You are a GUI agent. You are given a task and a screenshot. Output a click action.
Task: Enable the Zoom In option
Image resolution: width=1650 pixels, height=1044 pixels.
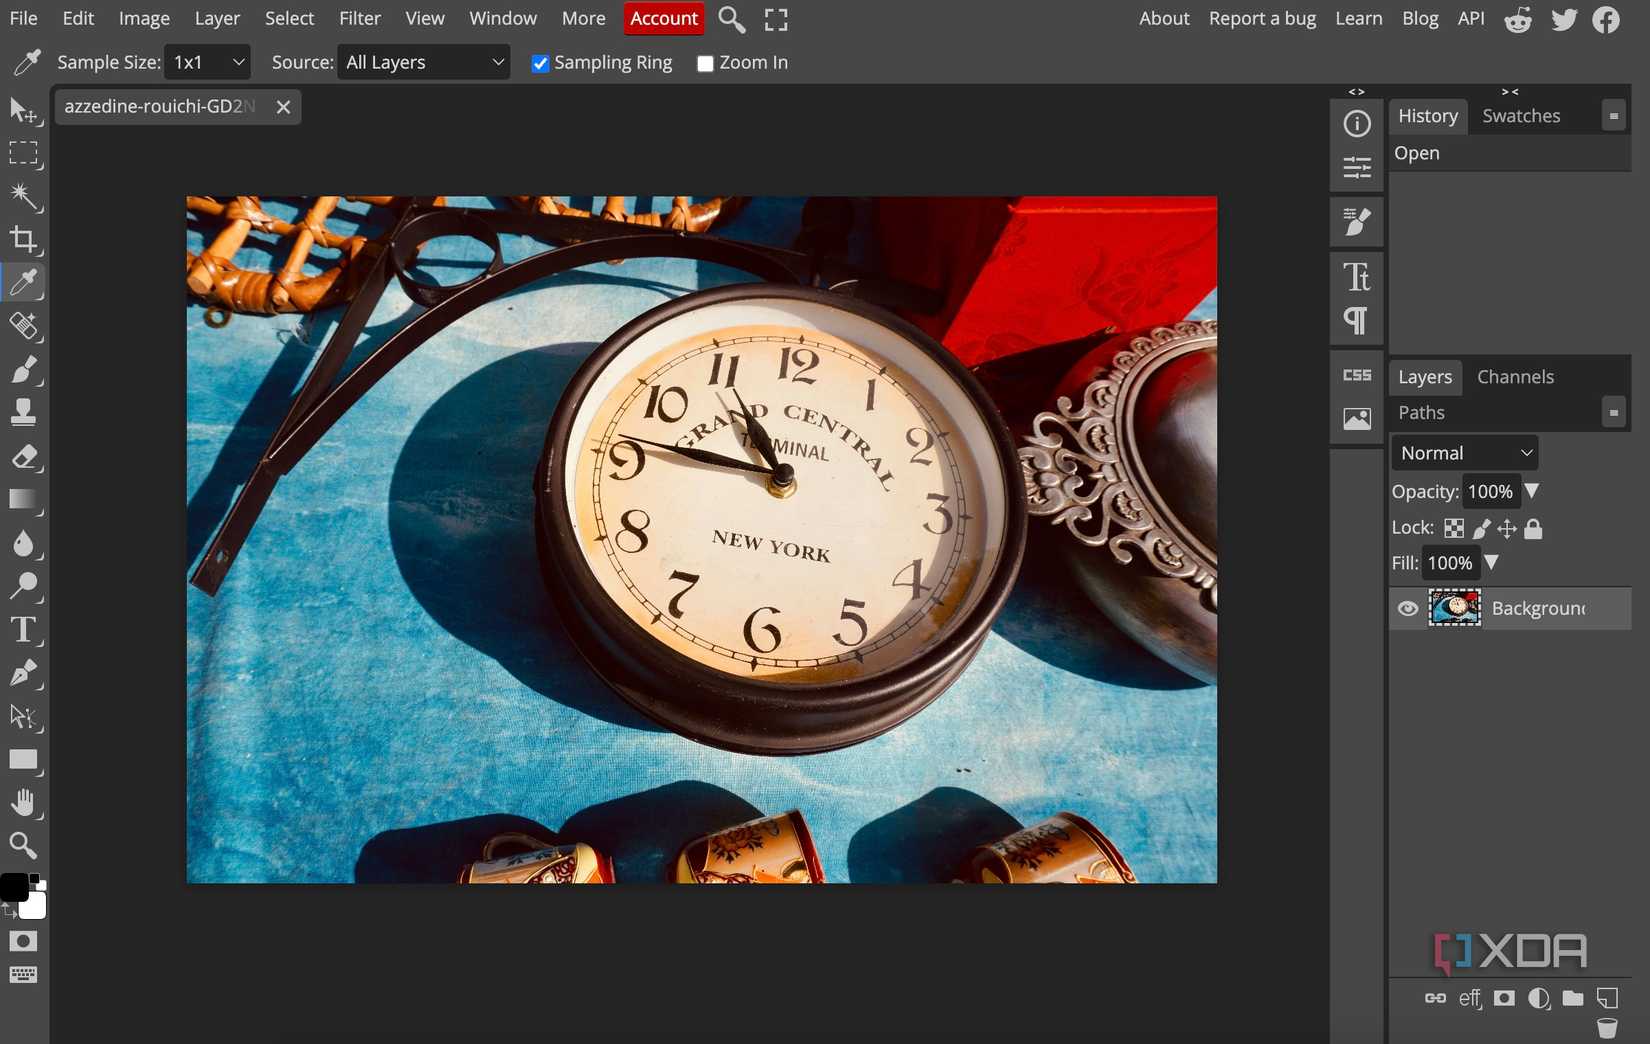[x=705, y=63]
